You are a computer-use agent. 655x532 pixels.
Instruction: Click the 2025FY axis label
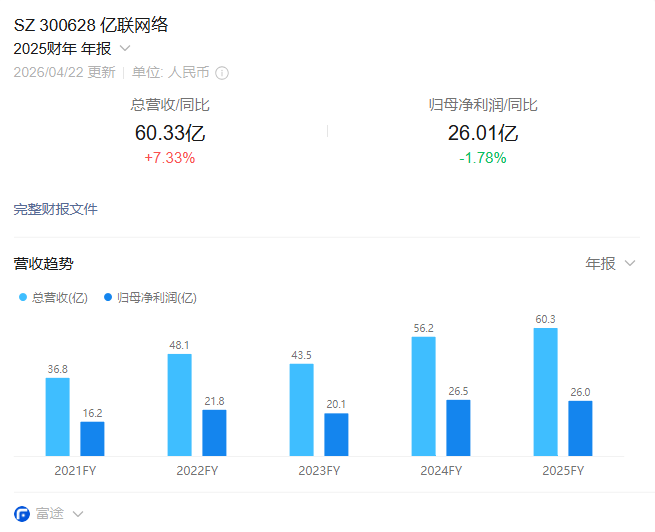[x=563, y=471]
